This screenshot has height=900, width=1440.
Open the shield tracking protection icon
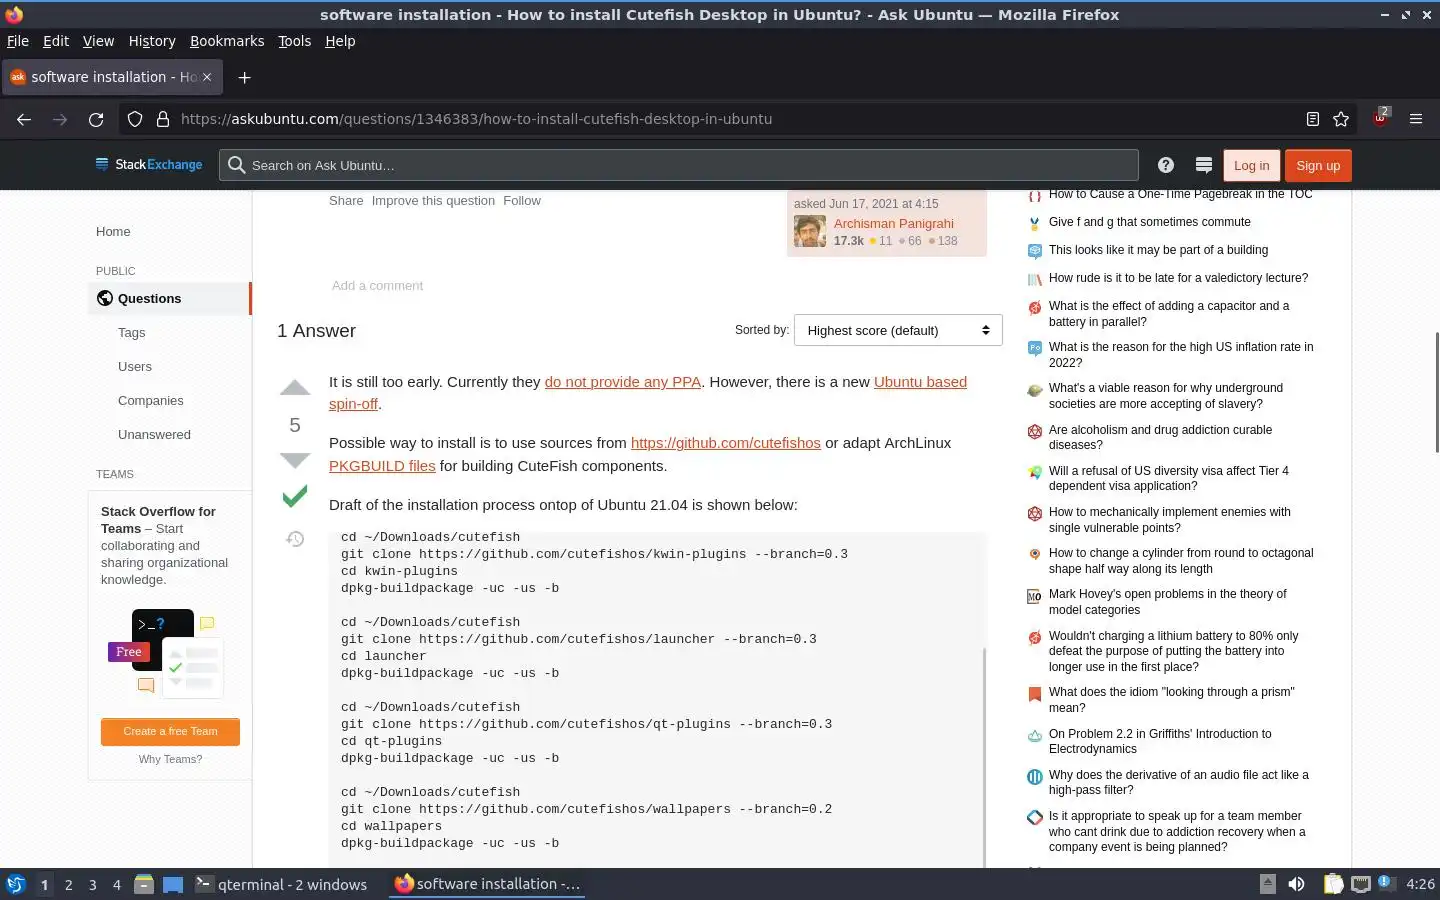pyautogui.click(x=135, y=119)
